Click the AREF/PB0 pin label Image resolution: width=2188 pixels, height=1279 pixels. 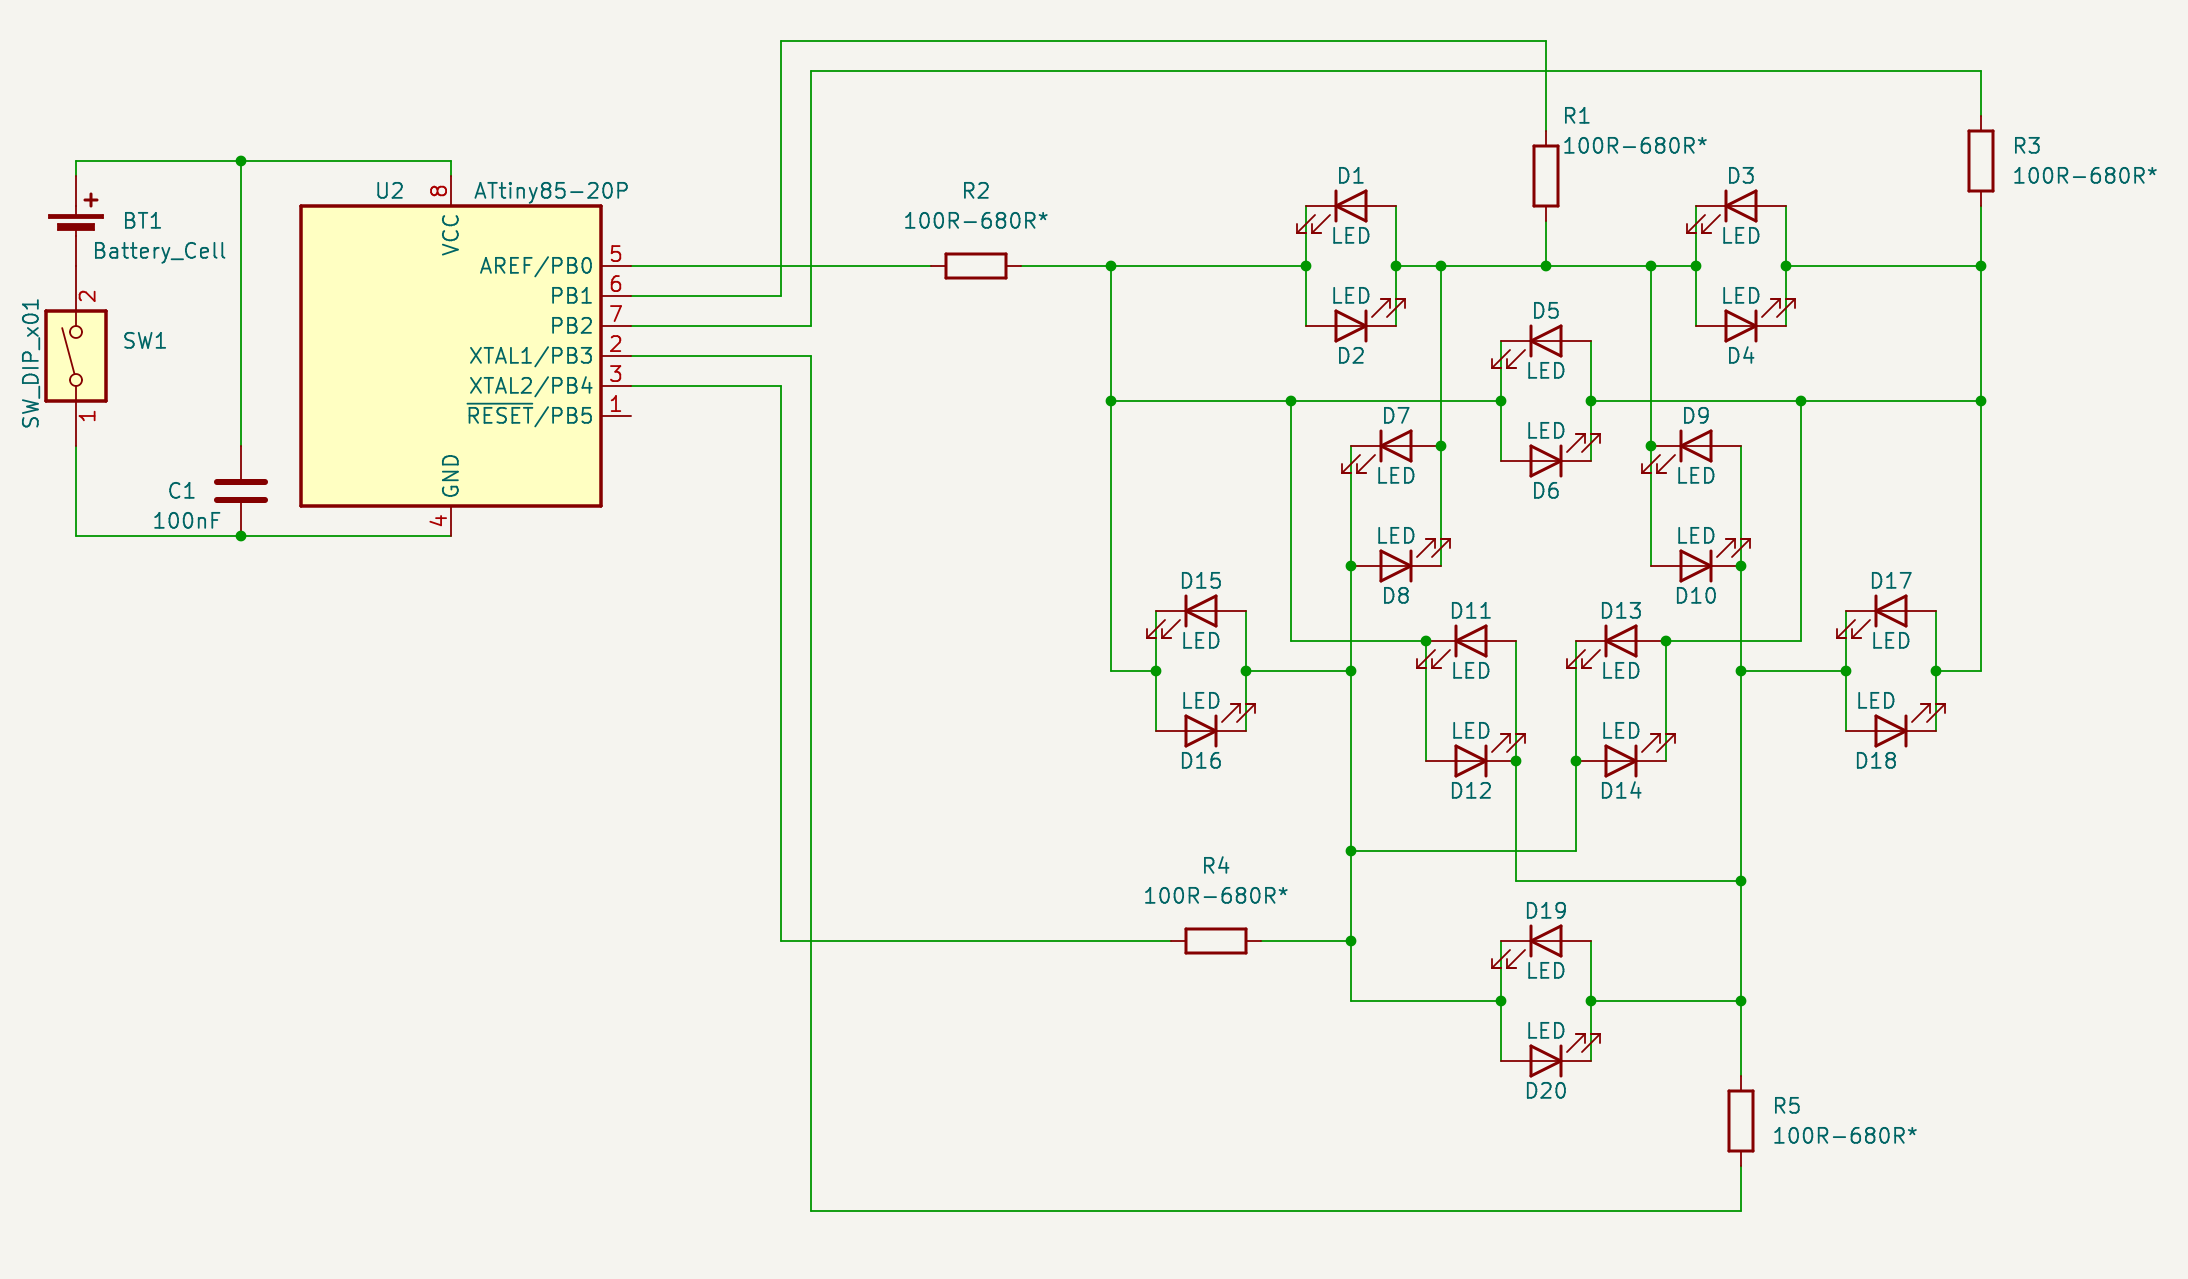[x=536, y=266]
